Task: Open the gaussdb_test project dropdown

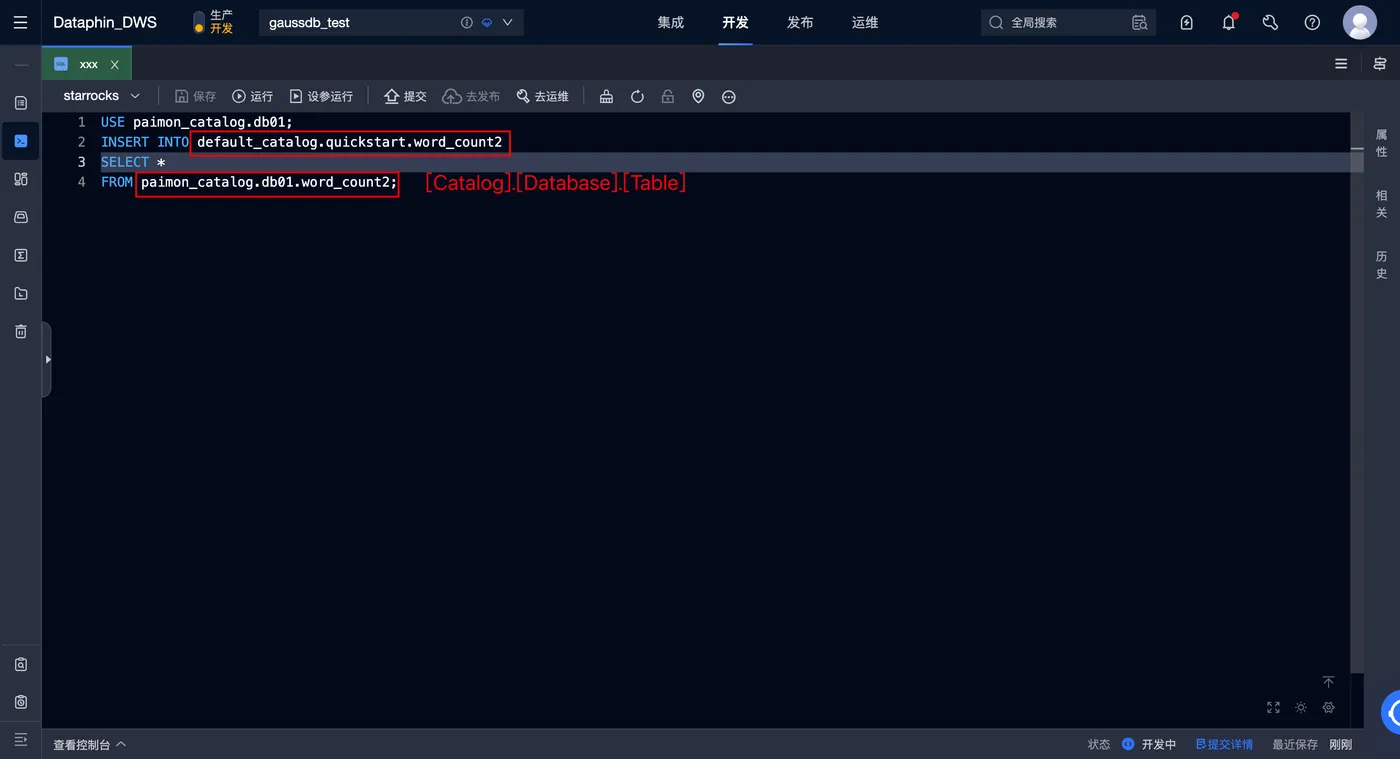Action: pos(390,22)
